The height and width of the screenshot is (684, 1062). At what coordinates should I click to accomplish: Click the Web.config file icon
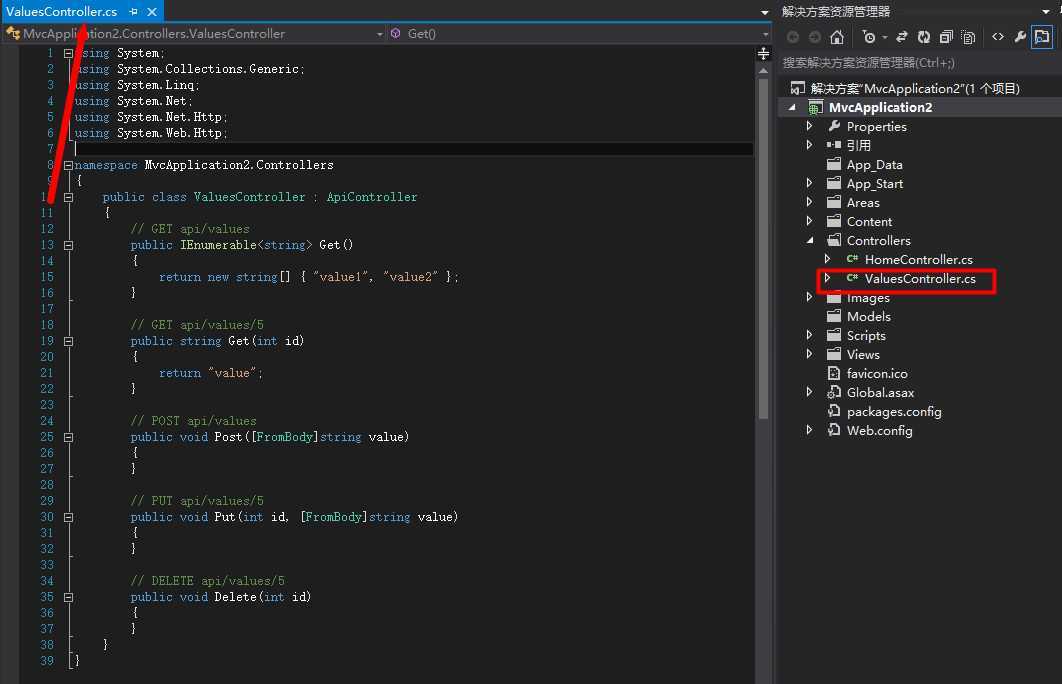(x=834, y=430)
